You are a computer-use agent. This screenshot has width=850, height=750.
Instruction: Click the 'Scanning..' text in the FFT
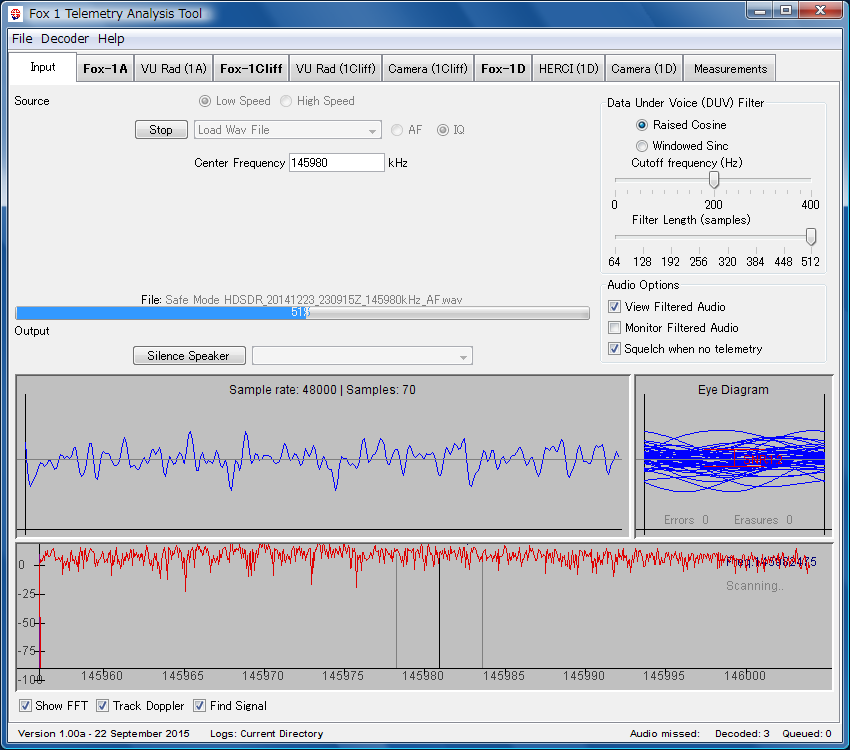point(755,586)
